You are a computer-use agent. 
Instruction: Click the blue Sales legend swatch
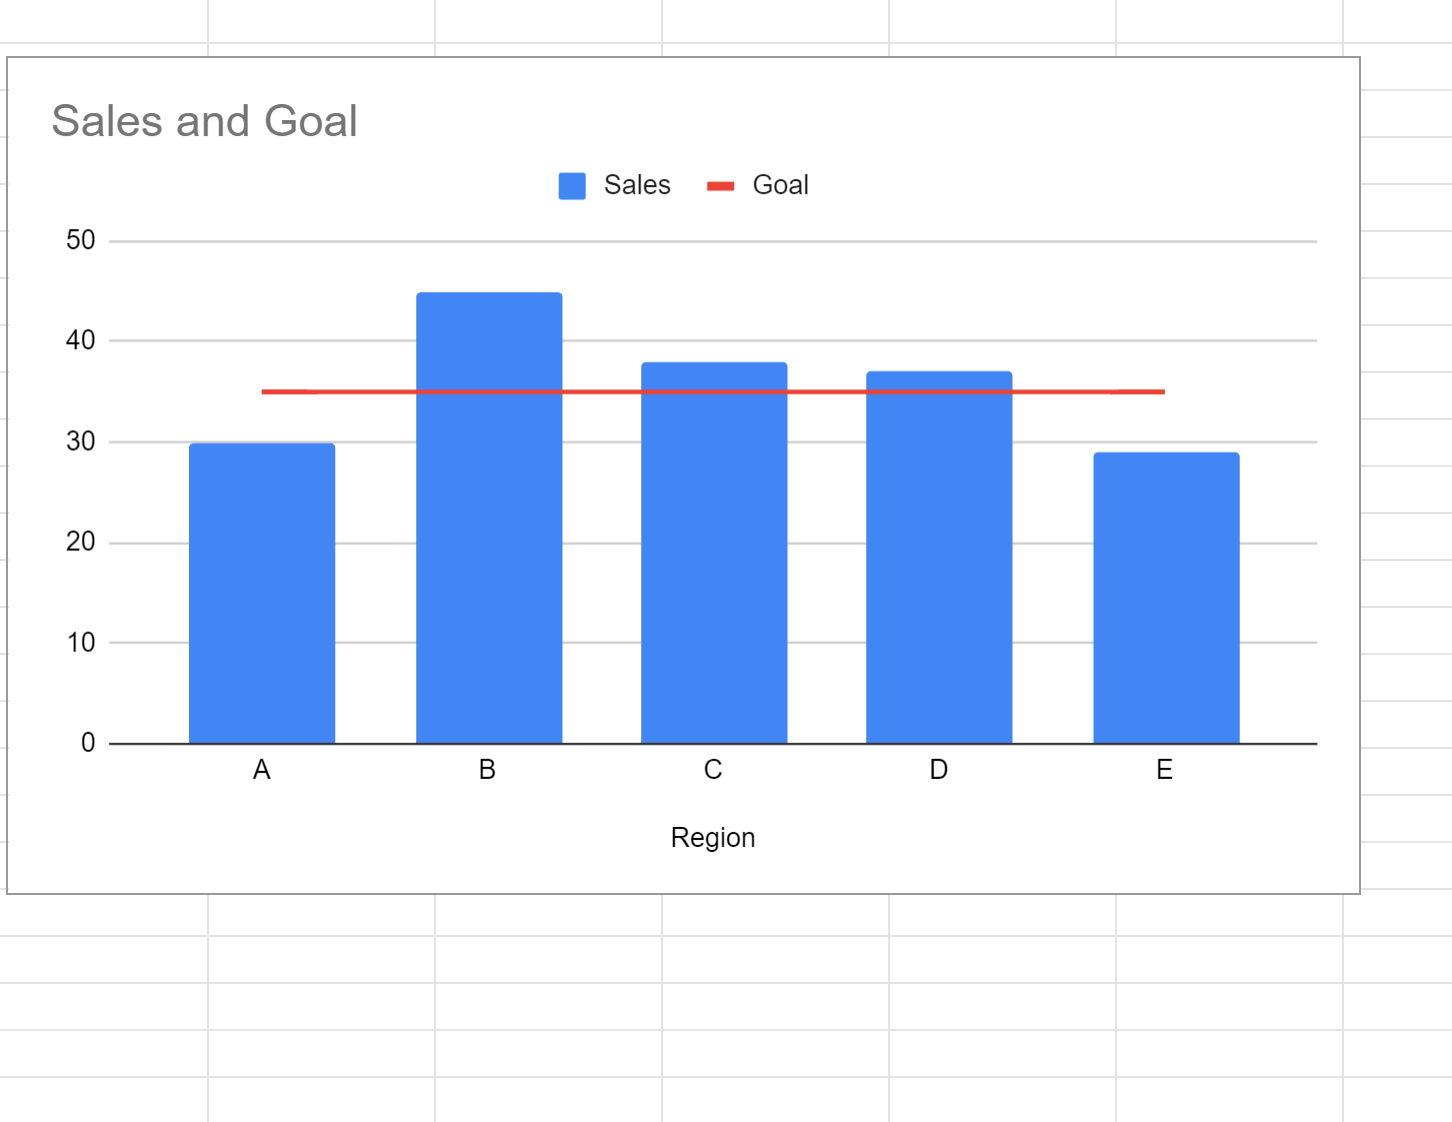coord(572,186)
